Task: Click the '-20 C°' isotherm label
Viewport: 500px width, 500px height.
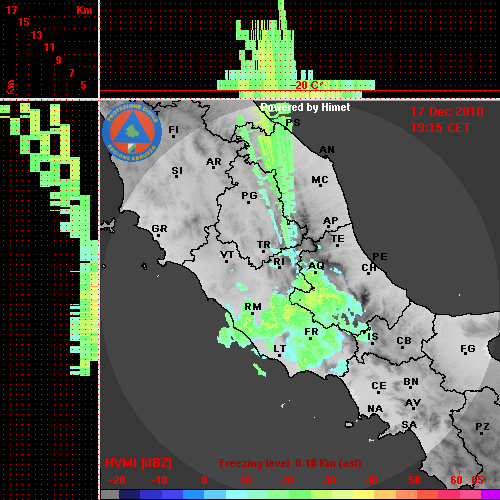Action: tap(306, 85)
